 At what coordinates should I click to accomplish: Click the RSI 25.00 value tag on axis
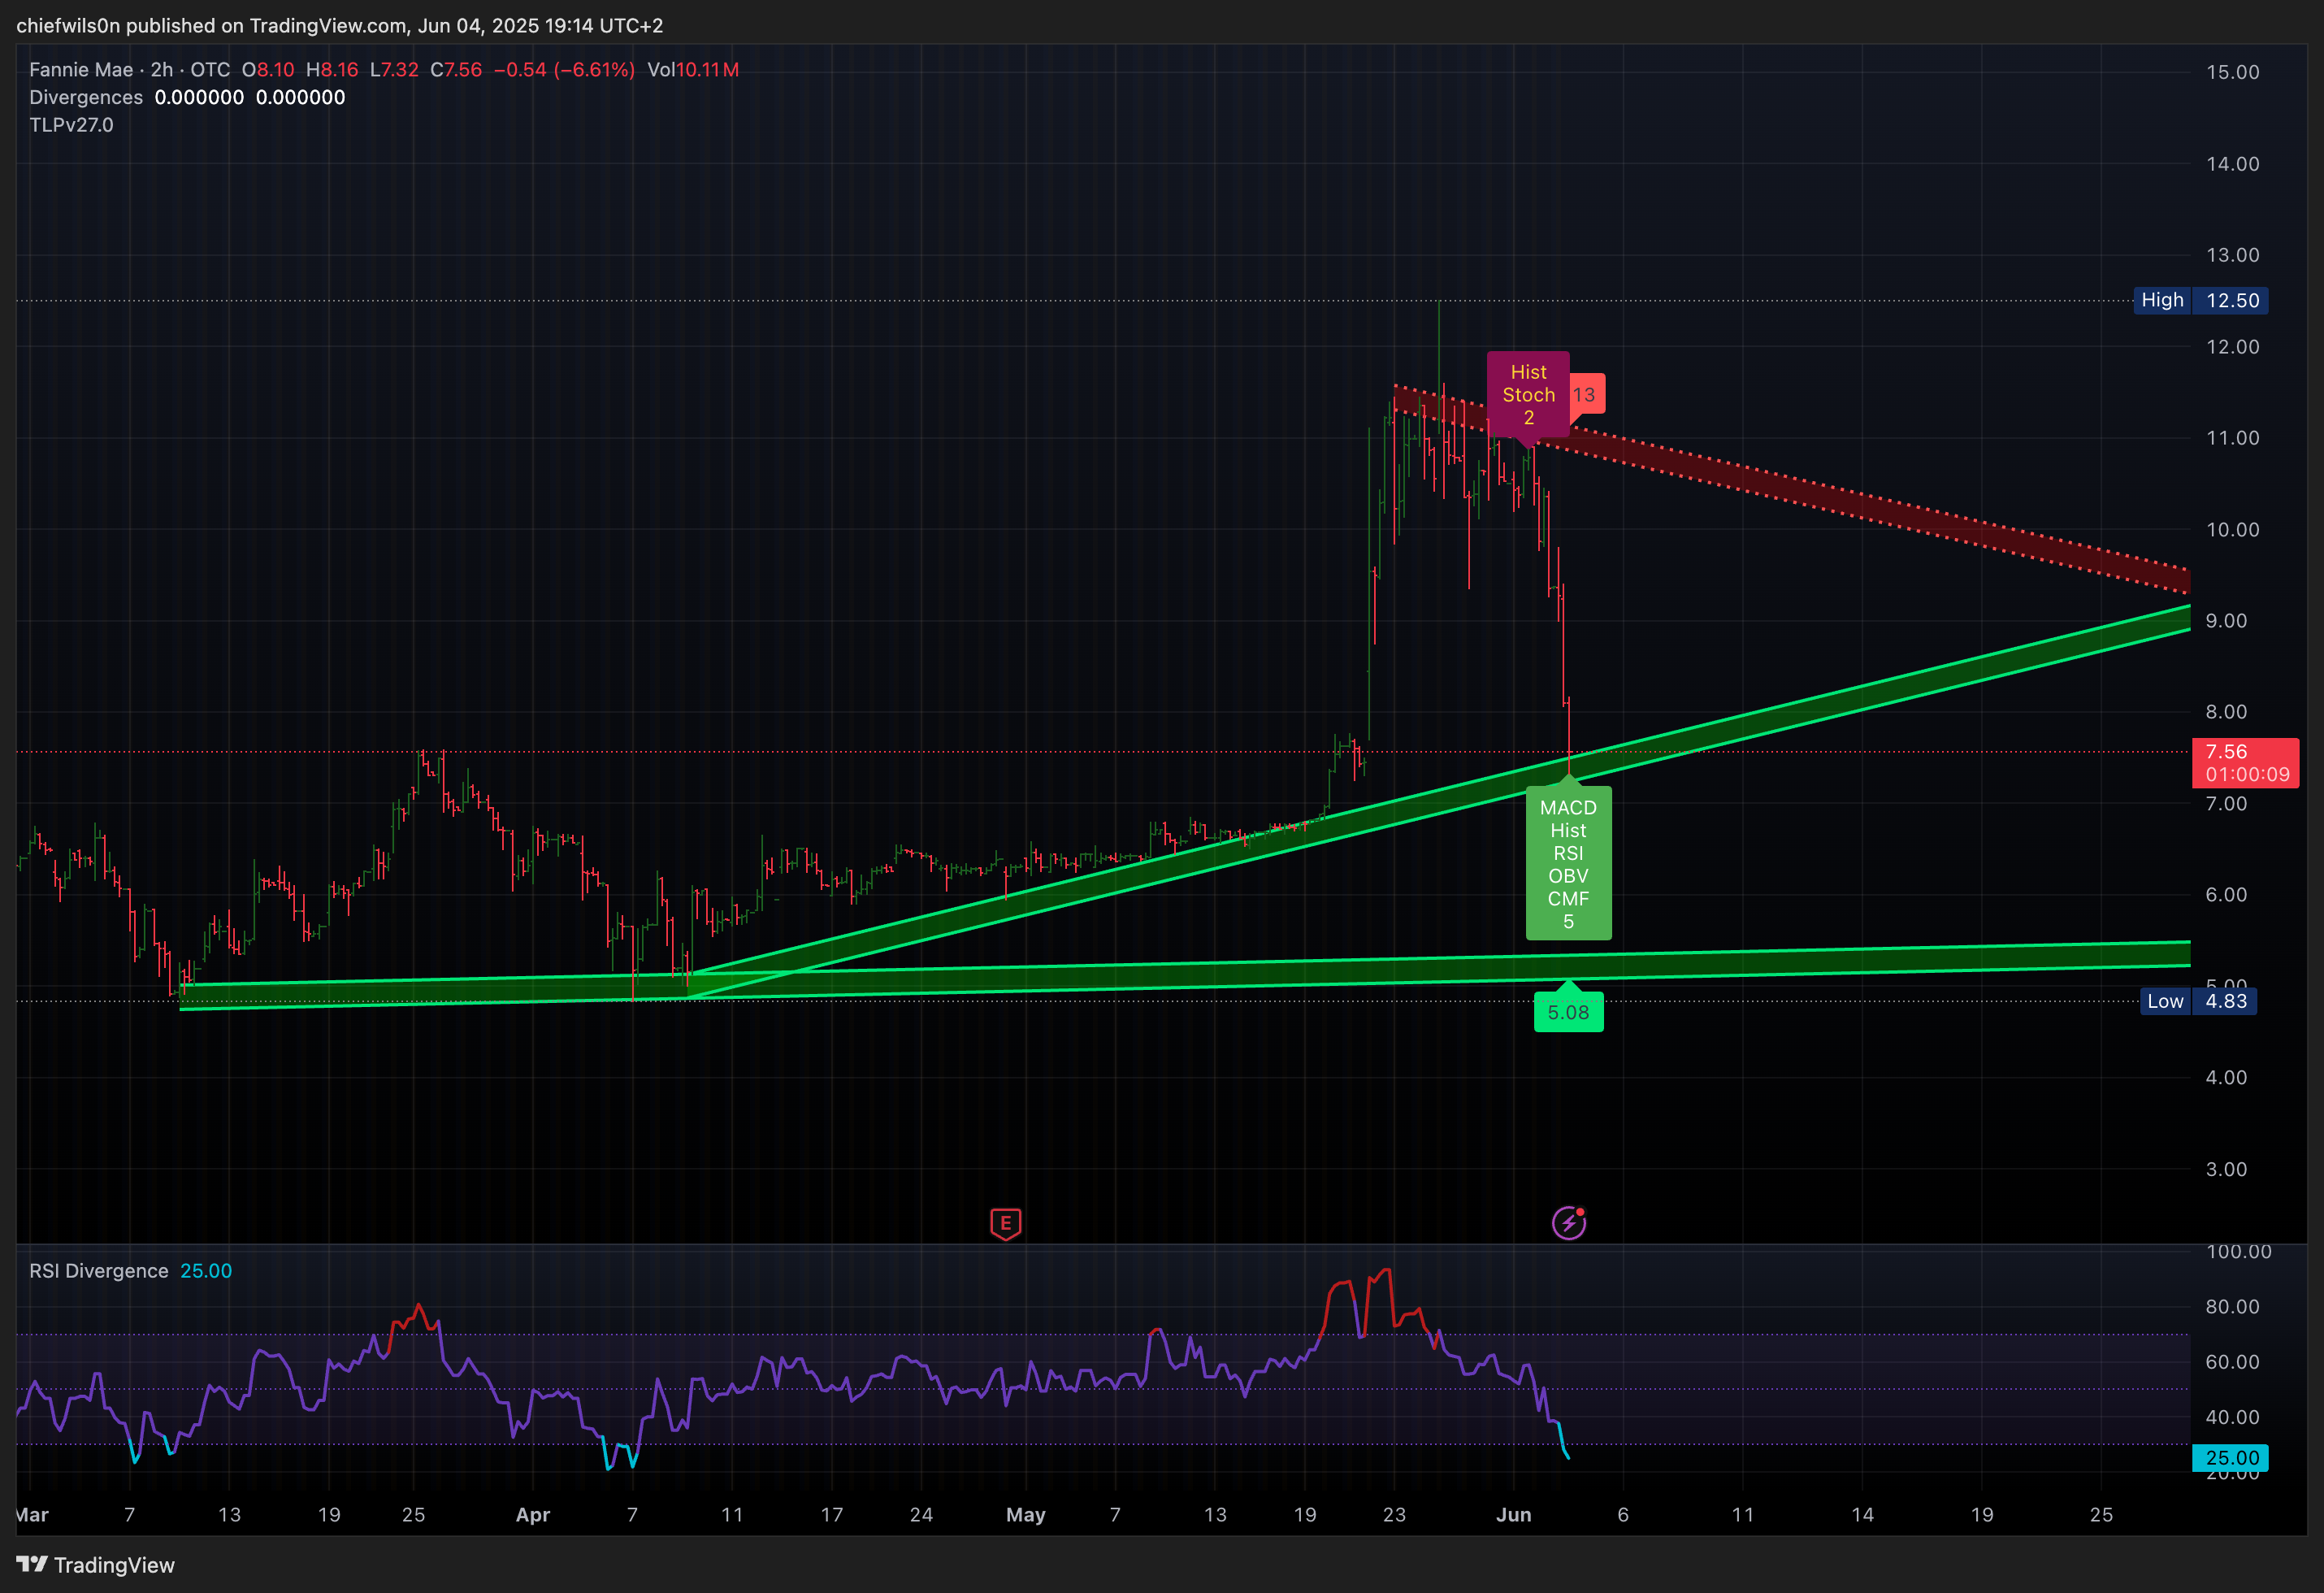(2230, 1458)
